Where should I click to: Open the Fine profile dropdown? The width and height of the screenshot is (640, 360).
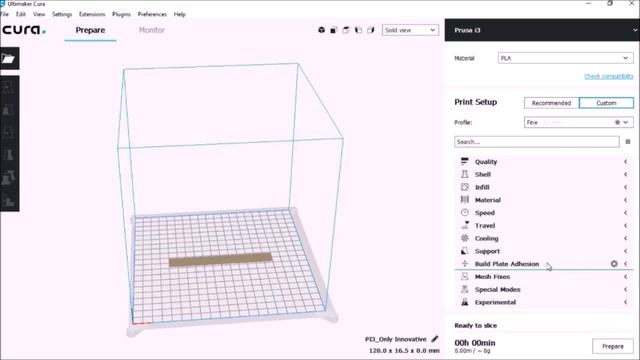click(578, 122)
